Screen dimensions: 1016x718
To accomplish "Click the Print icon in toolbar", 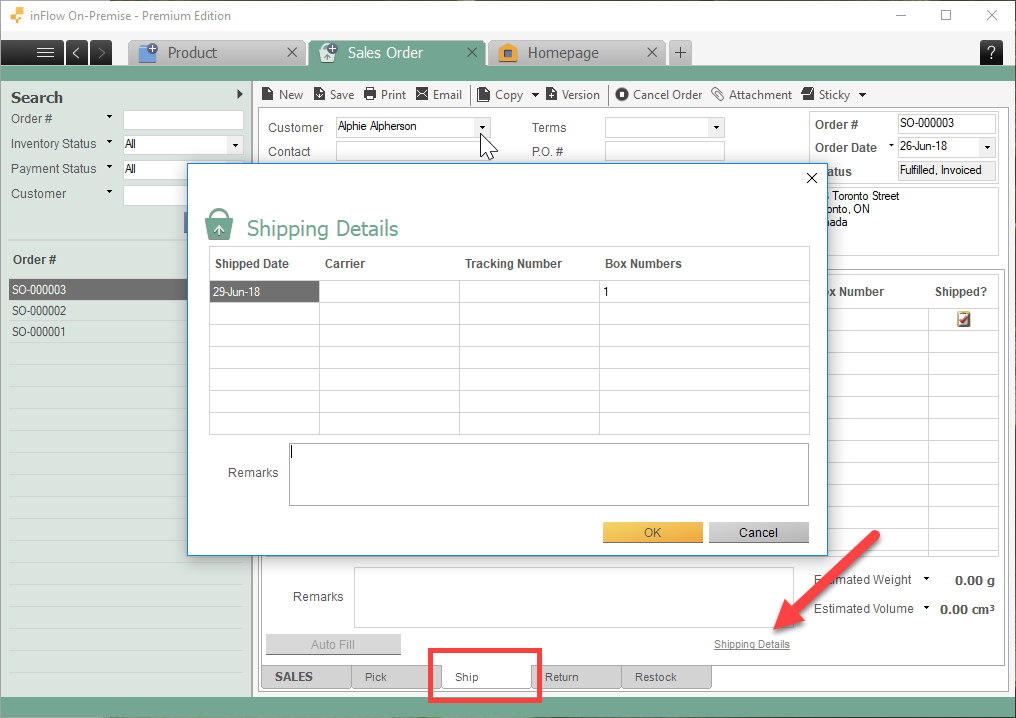I will 370,94.
